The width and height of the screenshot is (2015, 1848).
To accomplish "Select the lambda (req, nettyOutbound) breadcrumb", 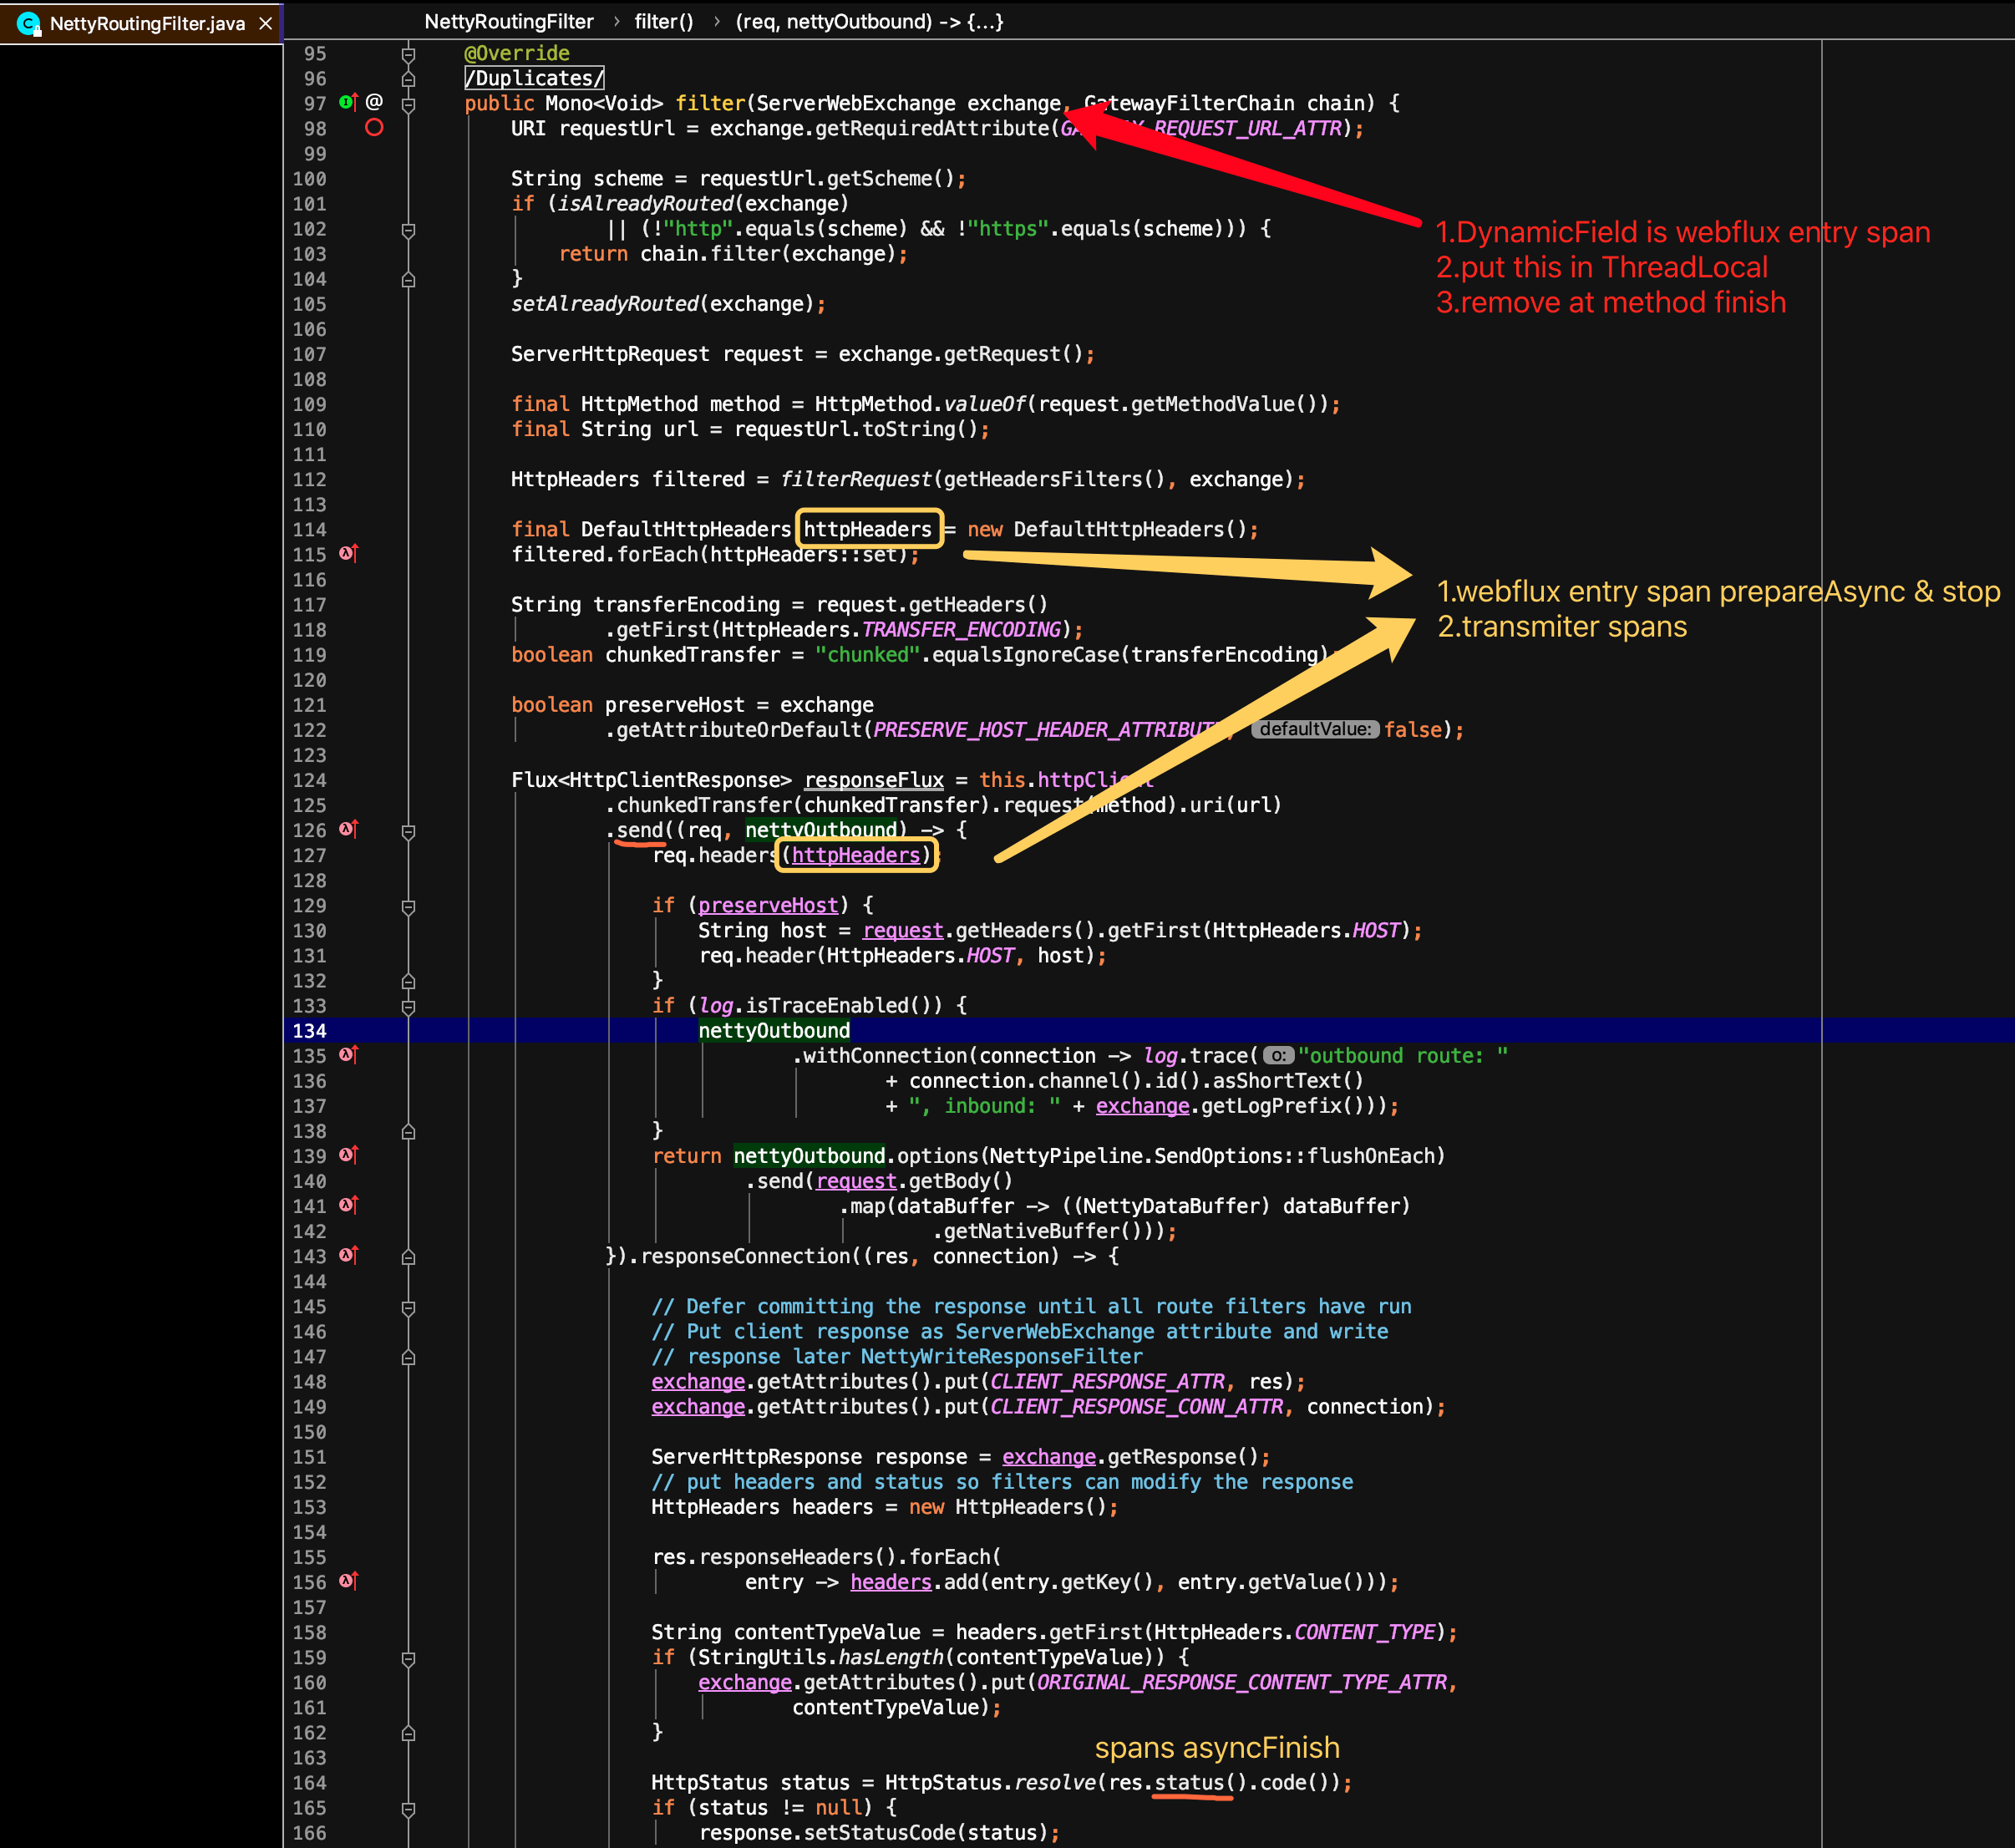I will click(x=869, y=21).
